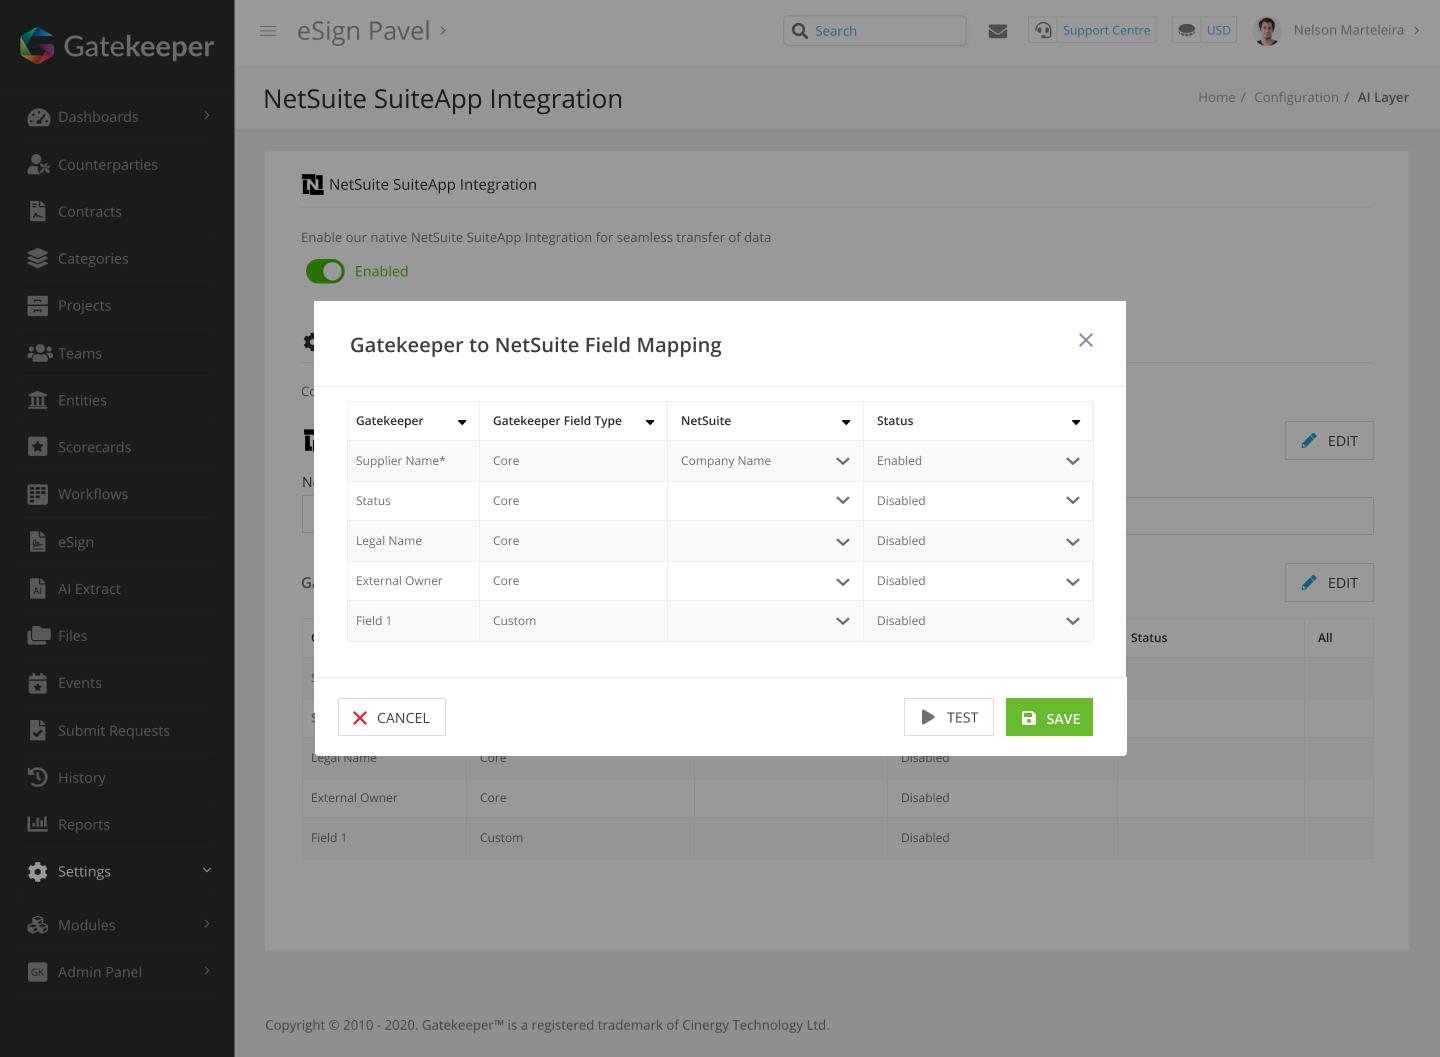Screen dimensions: 1440x1057
Task: Click the Scorecards star icon
Action: click(x=38, y=447)
